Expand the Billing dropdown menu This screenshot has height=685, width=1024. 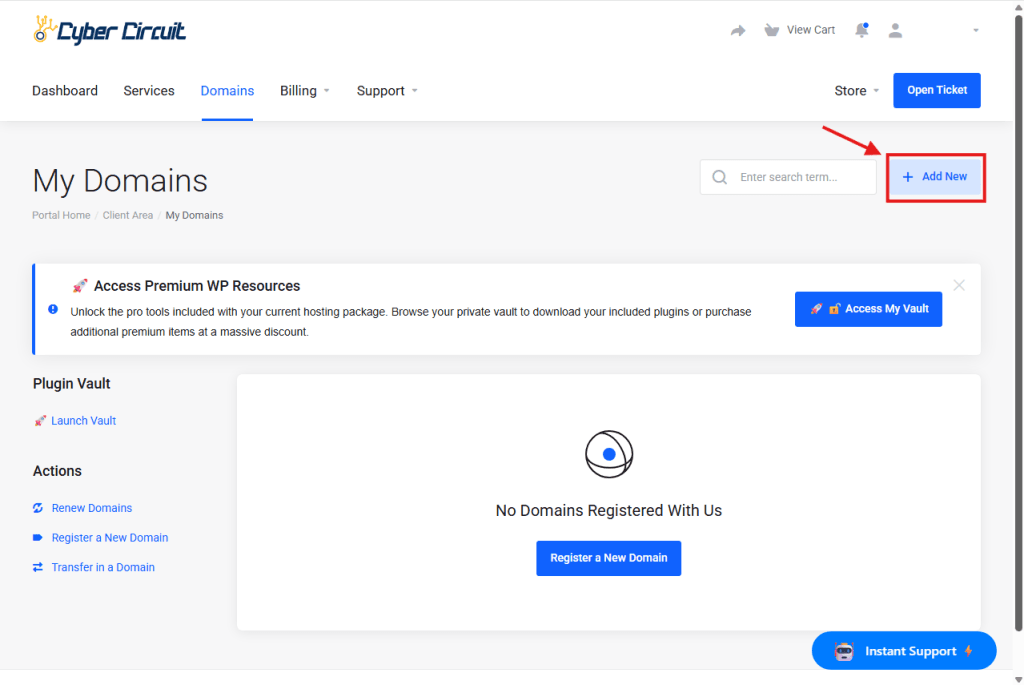[304, 91]
